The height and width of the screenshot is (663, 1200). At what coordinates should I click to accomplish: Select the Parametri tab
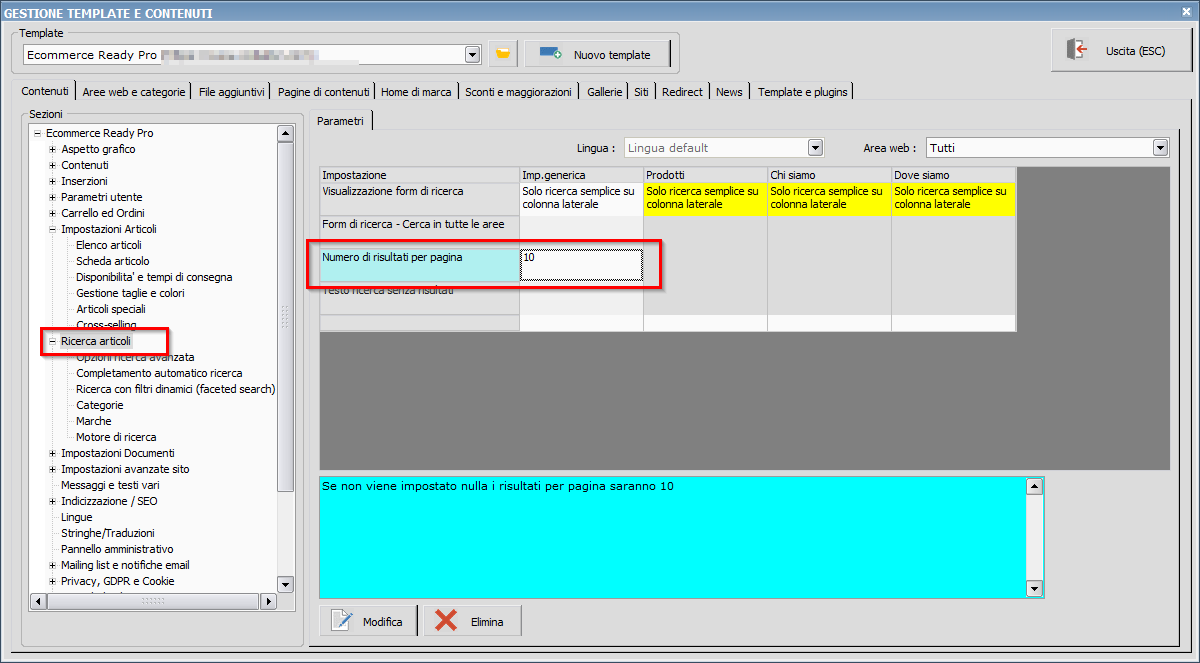pos(341,121)
